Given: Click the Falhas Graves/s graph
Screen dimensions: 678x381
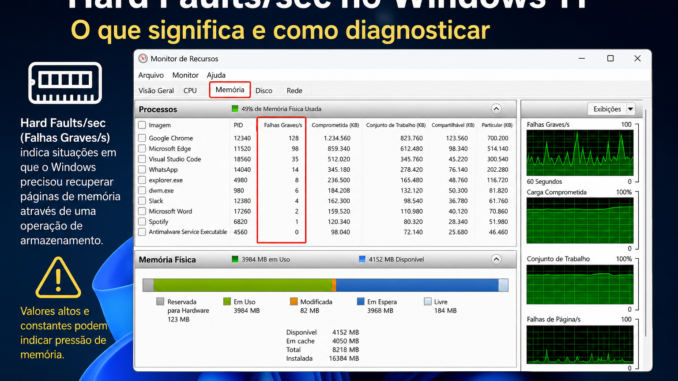Looking at the screenshot, I should (x=580, y=153).
